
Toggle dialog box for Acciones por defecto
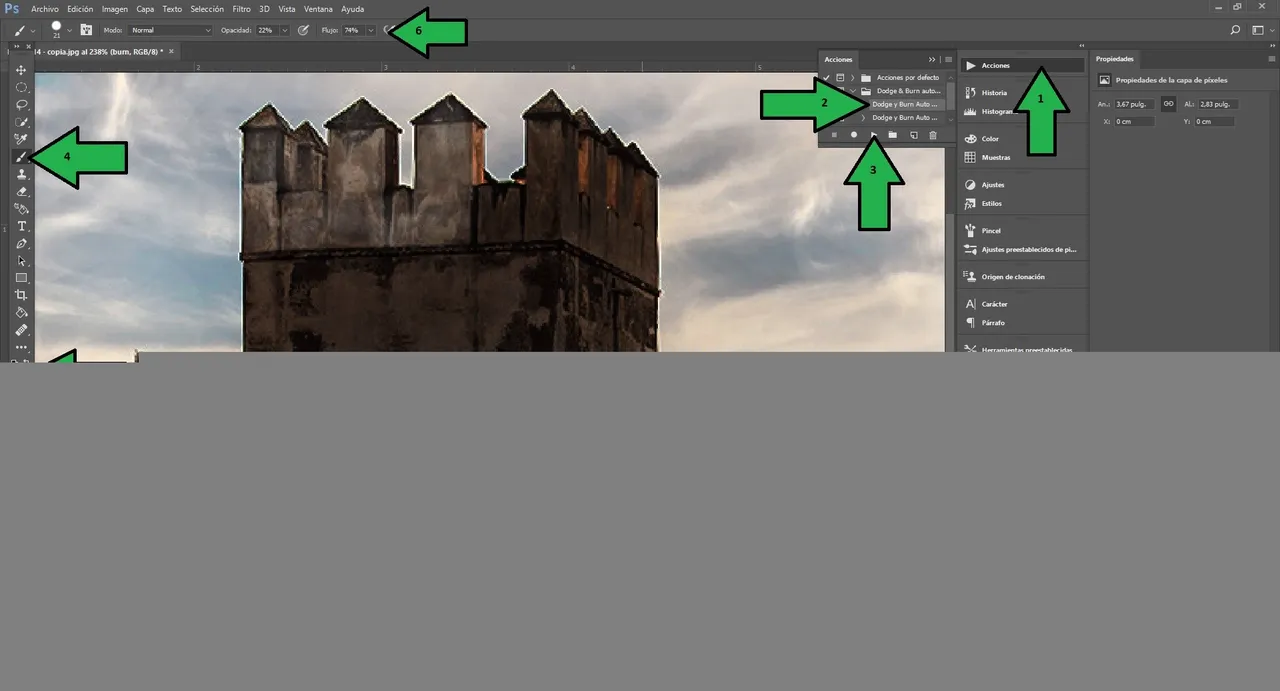(840, 77)
